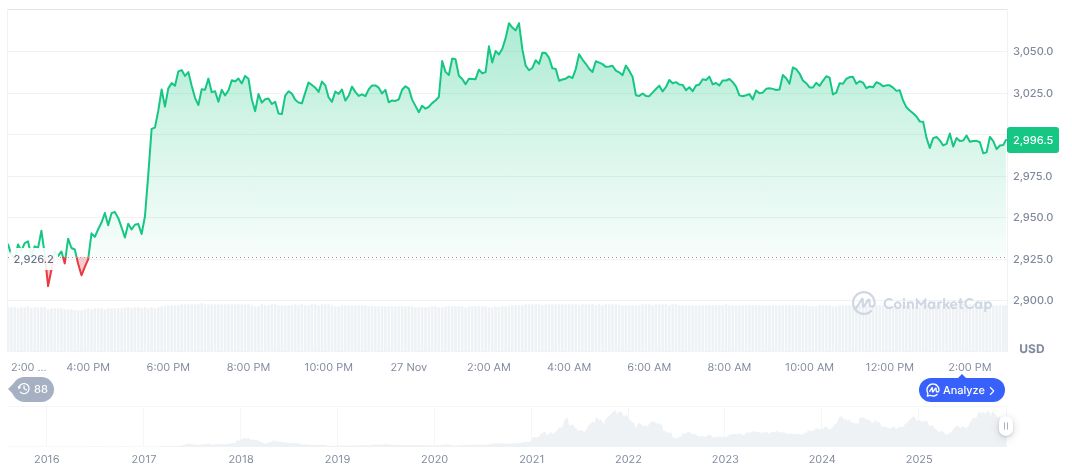Click the range slider handle at the timeline's right end
The height and width of the screenshot is (470, 1072).
click(1005, 426)
